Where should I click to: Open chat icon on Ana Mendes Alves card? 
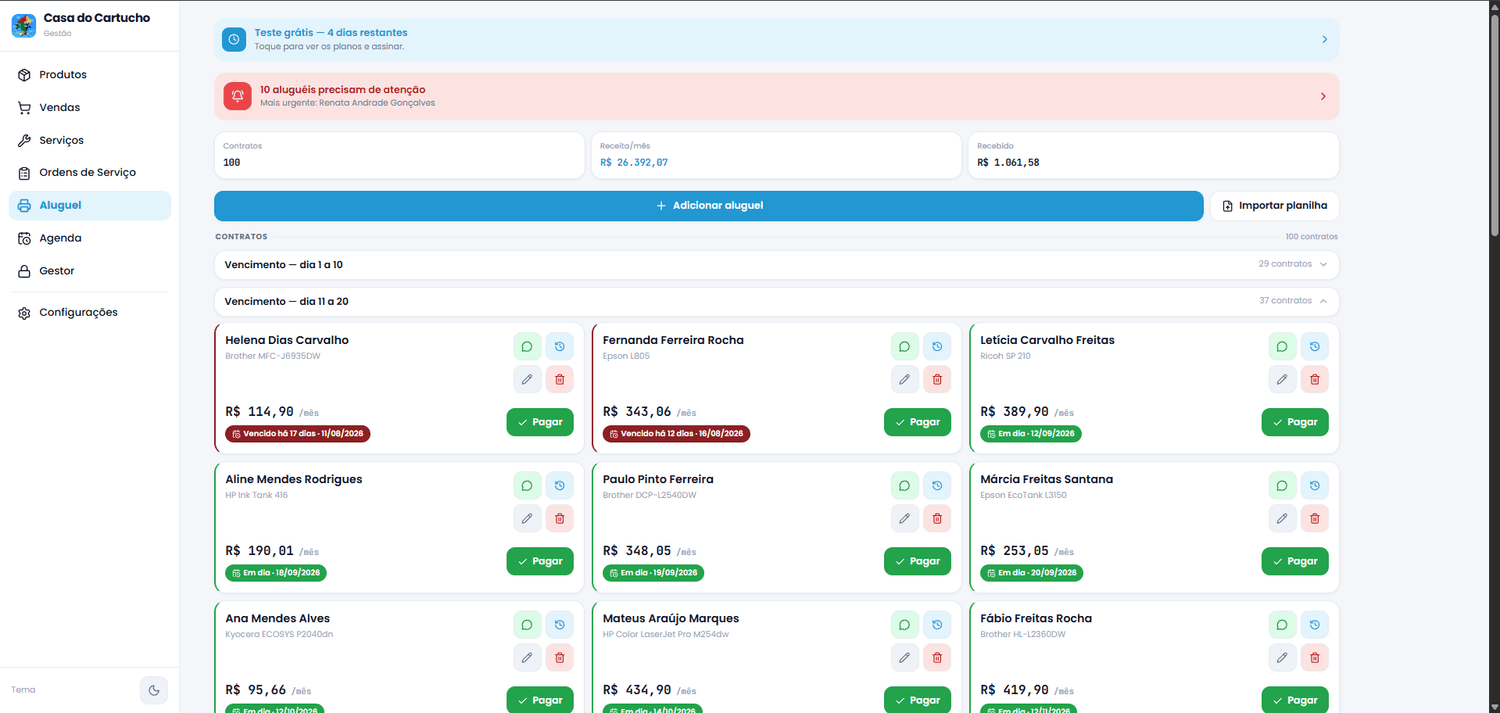(x=527, y=625)
